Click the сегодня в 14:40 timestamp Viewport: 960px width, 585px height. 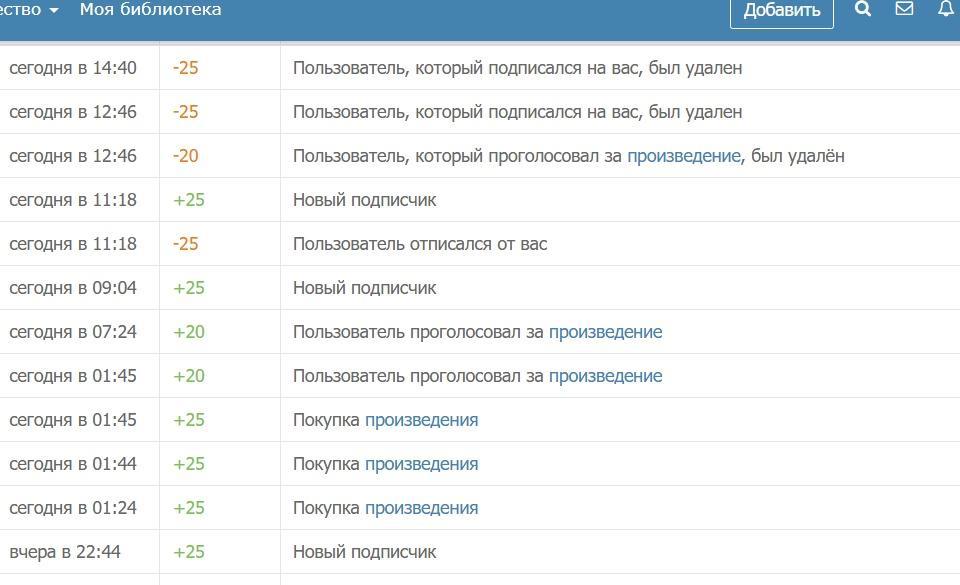(x=73, y=68)
